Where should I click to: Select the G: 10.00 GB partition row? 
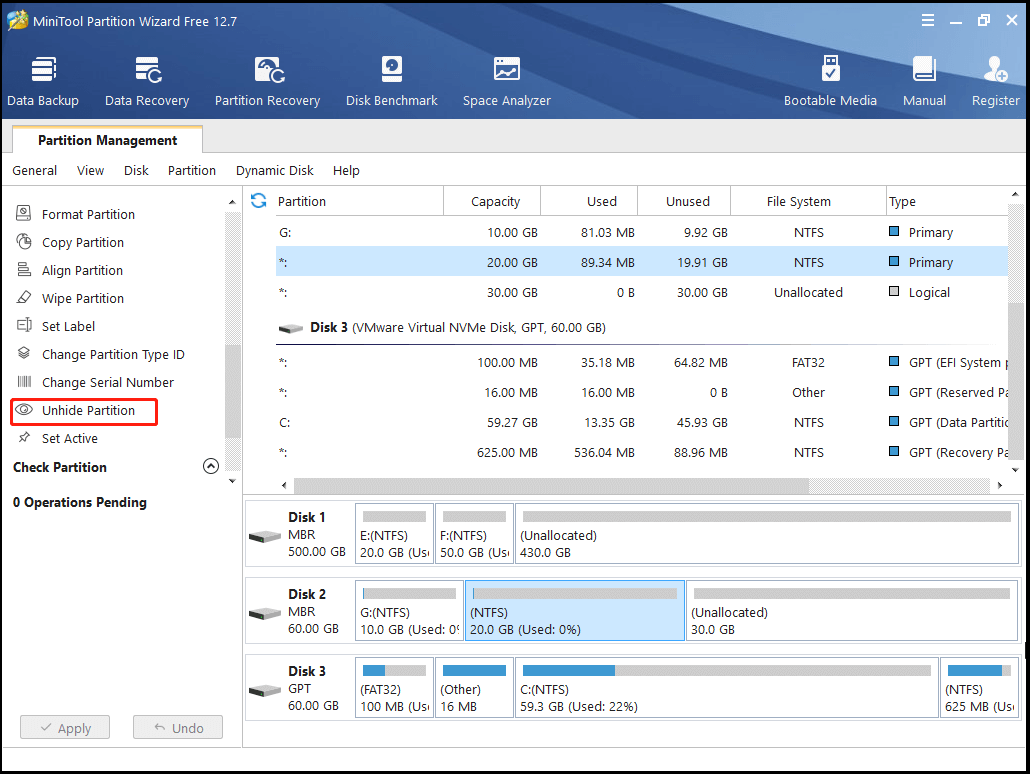[642, 232]
